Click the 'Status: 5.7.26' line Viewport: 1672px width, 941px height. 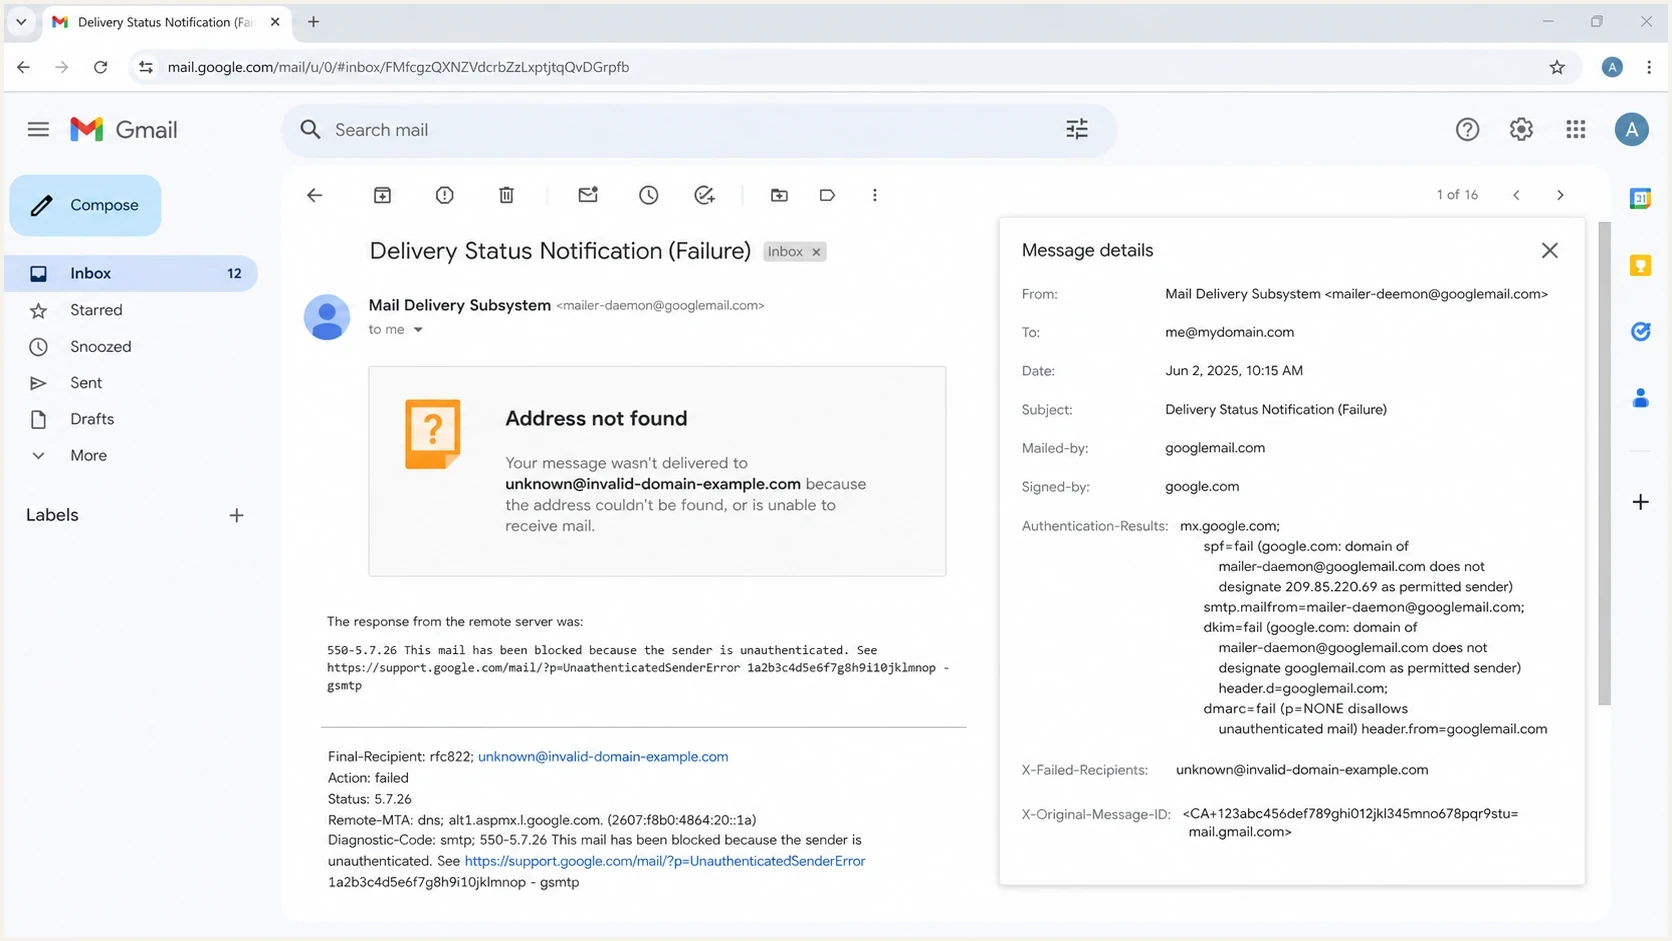pyautogui.click(x=369, y=799)
